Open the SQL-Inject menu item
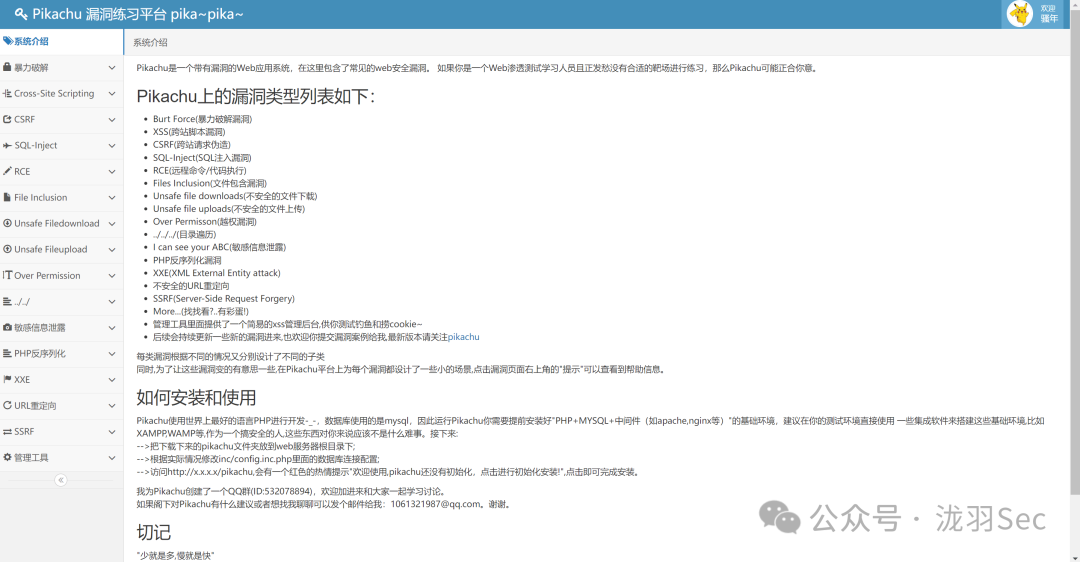The height and width of the screenshot is (562, 1080). pos(61,145)
